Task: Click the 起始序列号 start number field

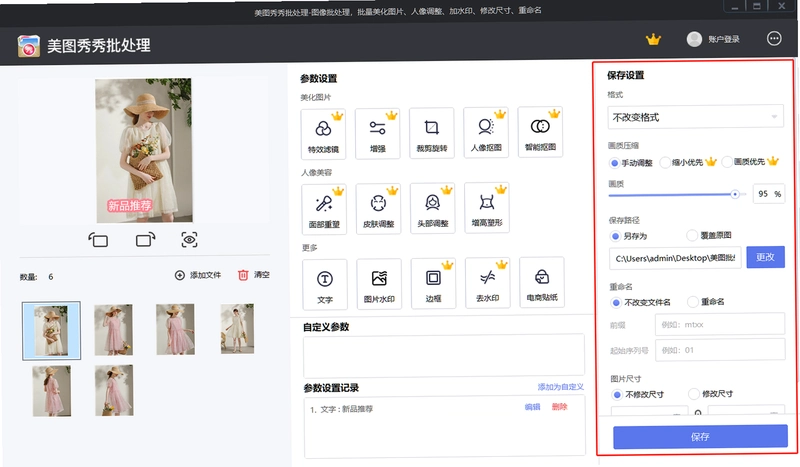Action: 720,350
